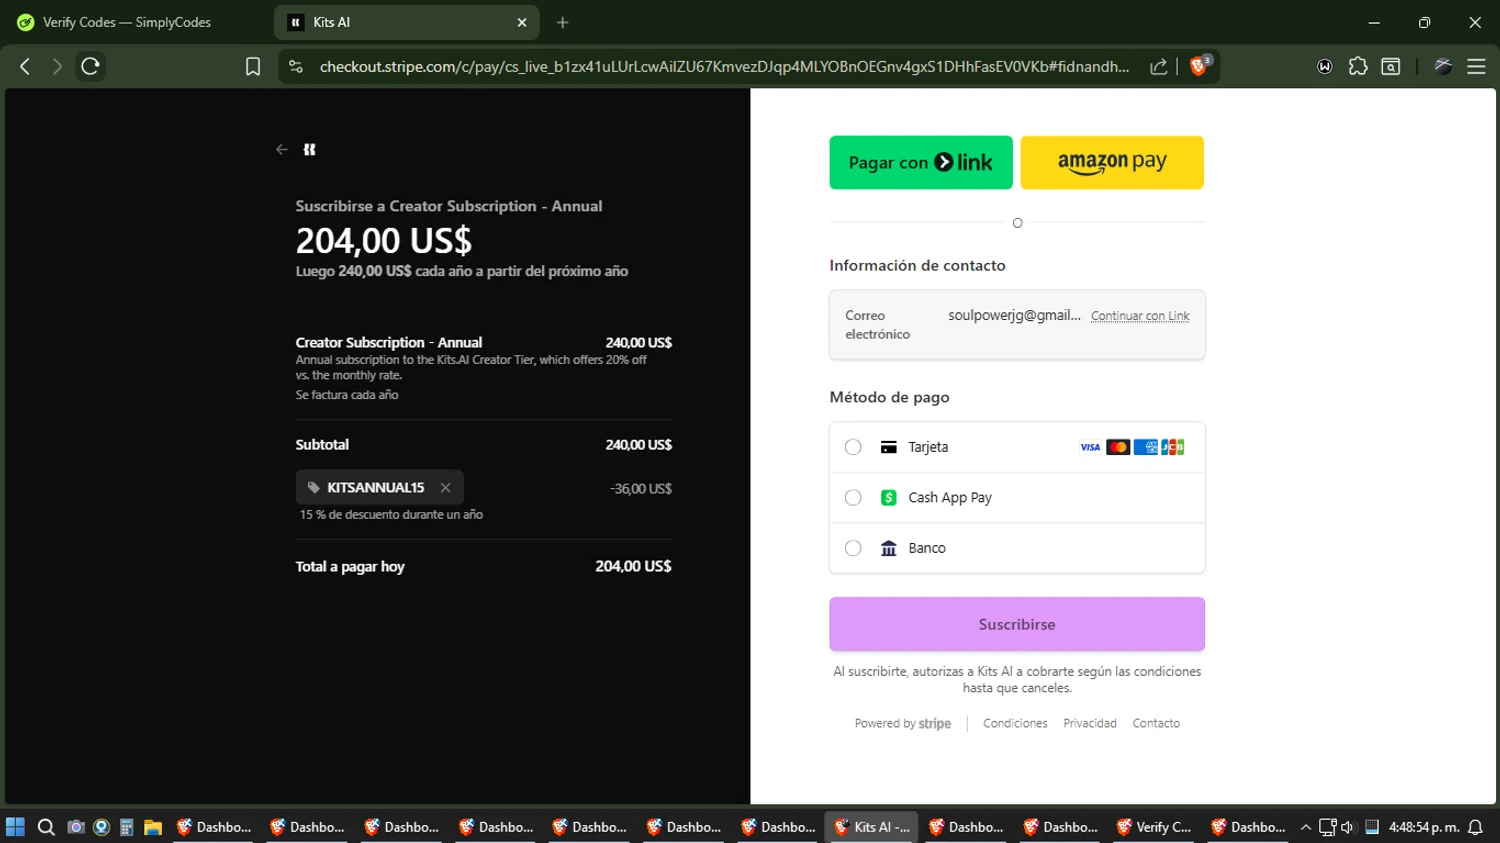Click the taskbar clock 4:48:54 p. m.
The image size is (1500, 843).
[x=1423, y=827]
